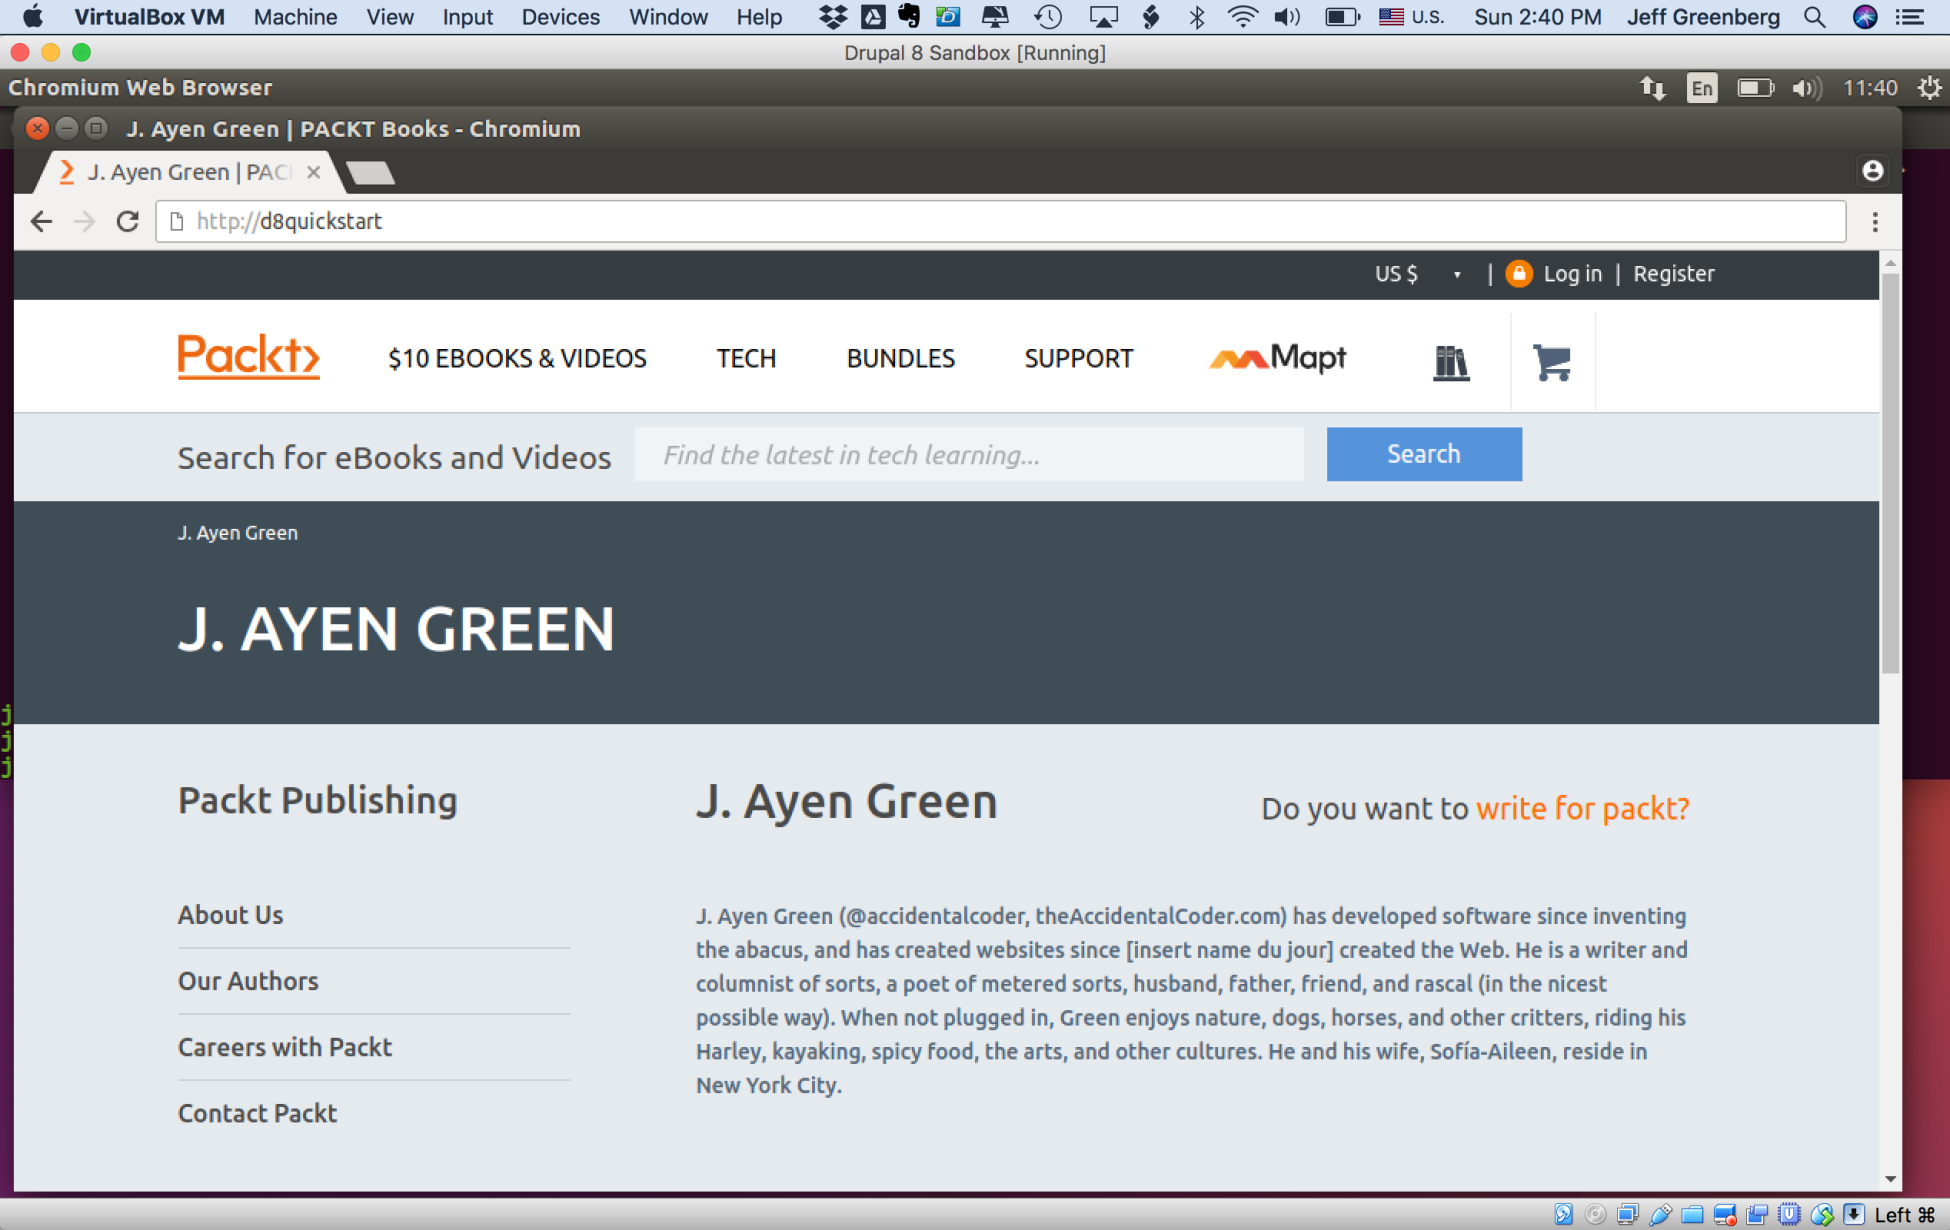Image resolution: width=1950 pixels, height=1230 pixels.
Task: Click the eBooks search input field
Action: tap(968, 455)
